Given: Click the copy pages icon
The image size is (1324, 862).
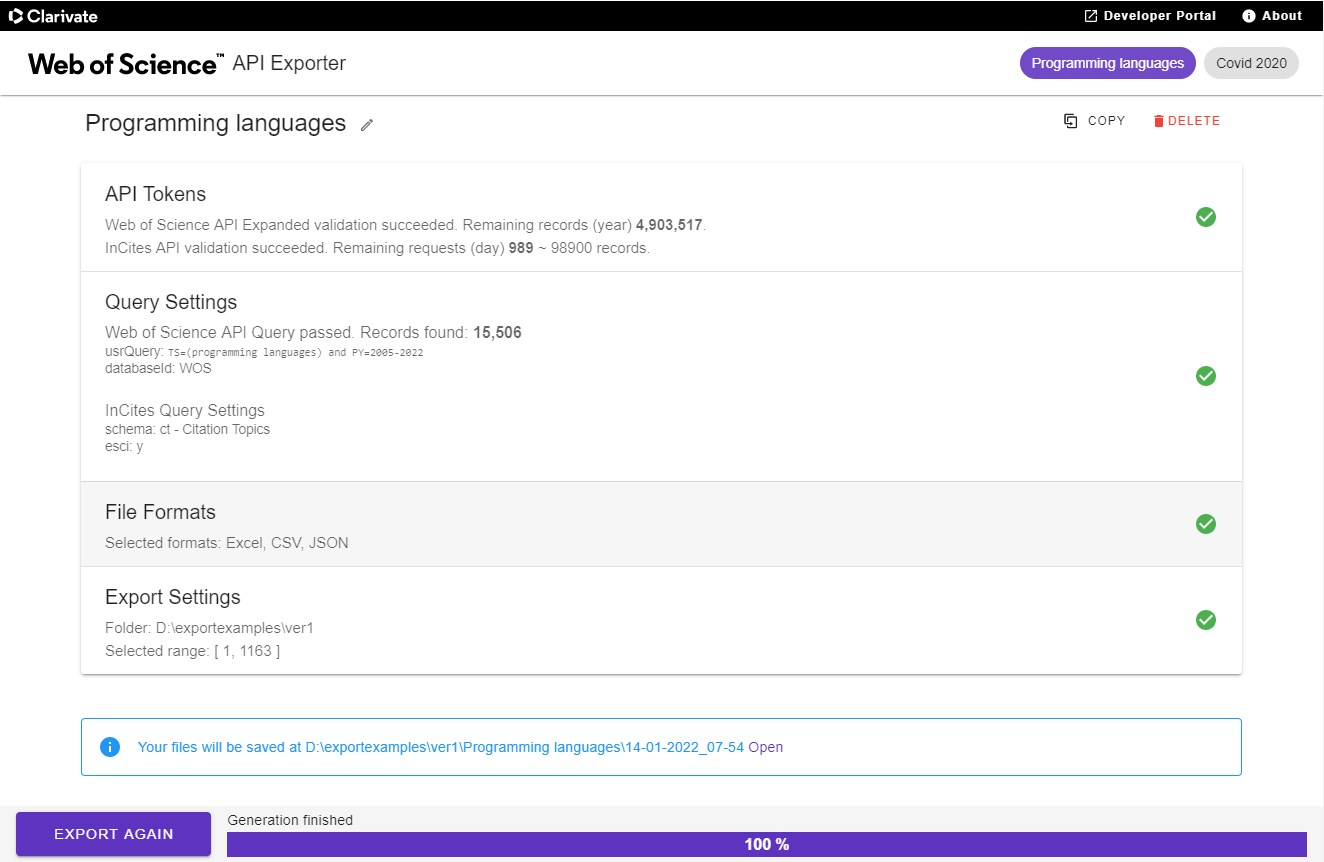Looking at the screenshot, I should [x=1070, y=121].
